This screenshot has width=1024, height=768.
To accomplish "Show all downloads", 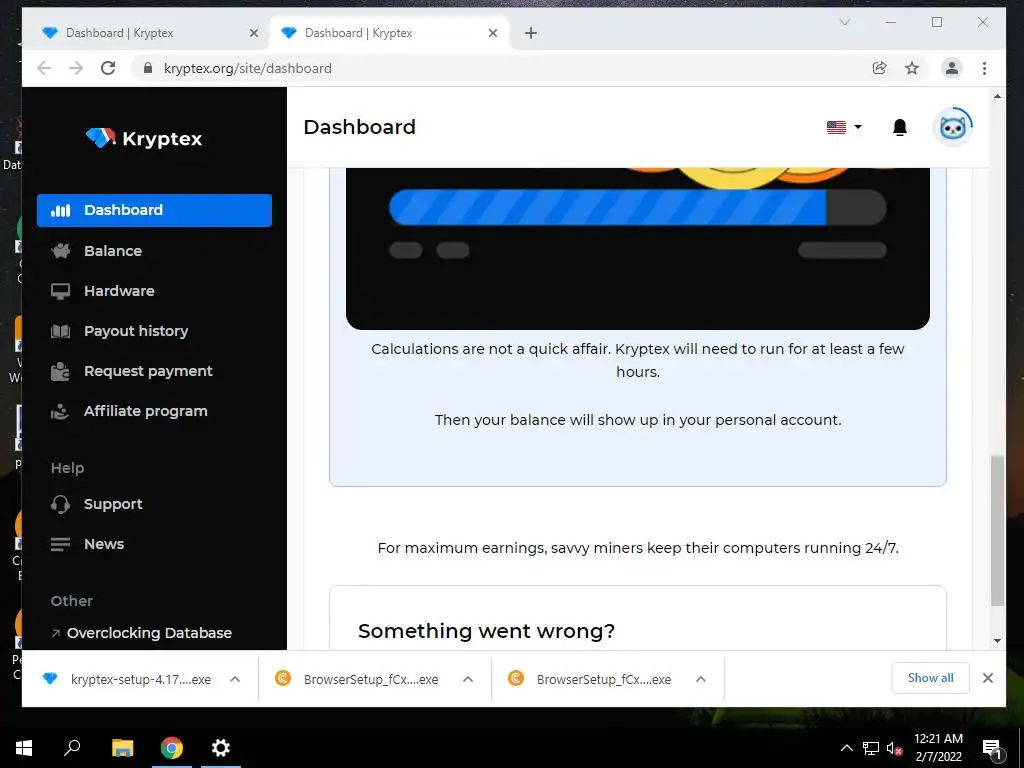I will tap(931, 678).
